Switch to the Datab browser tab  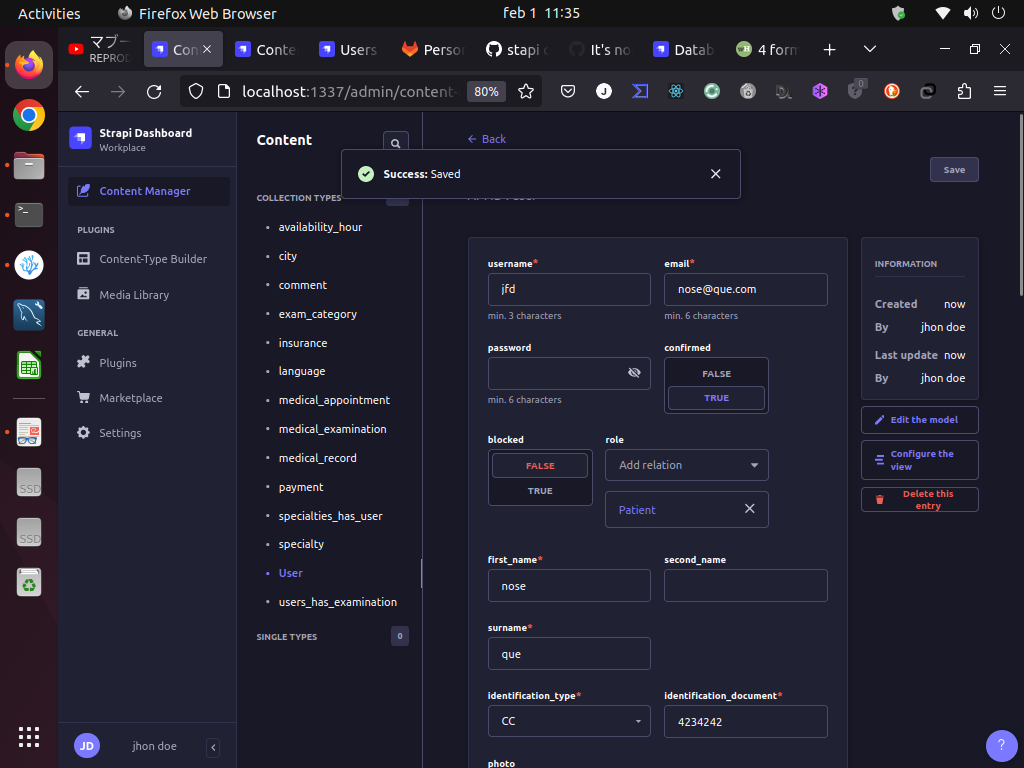point(684,50)
